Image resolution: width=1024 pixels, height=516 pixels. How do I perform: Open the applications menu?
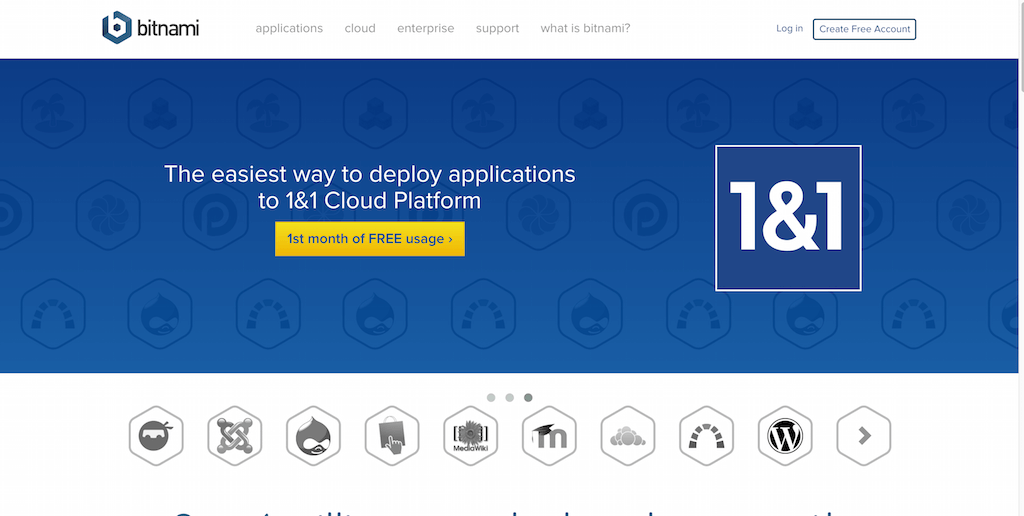(289, 28)
